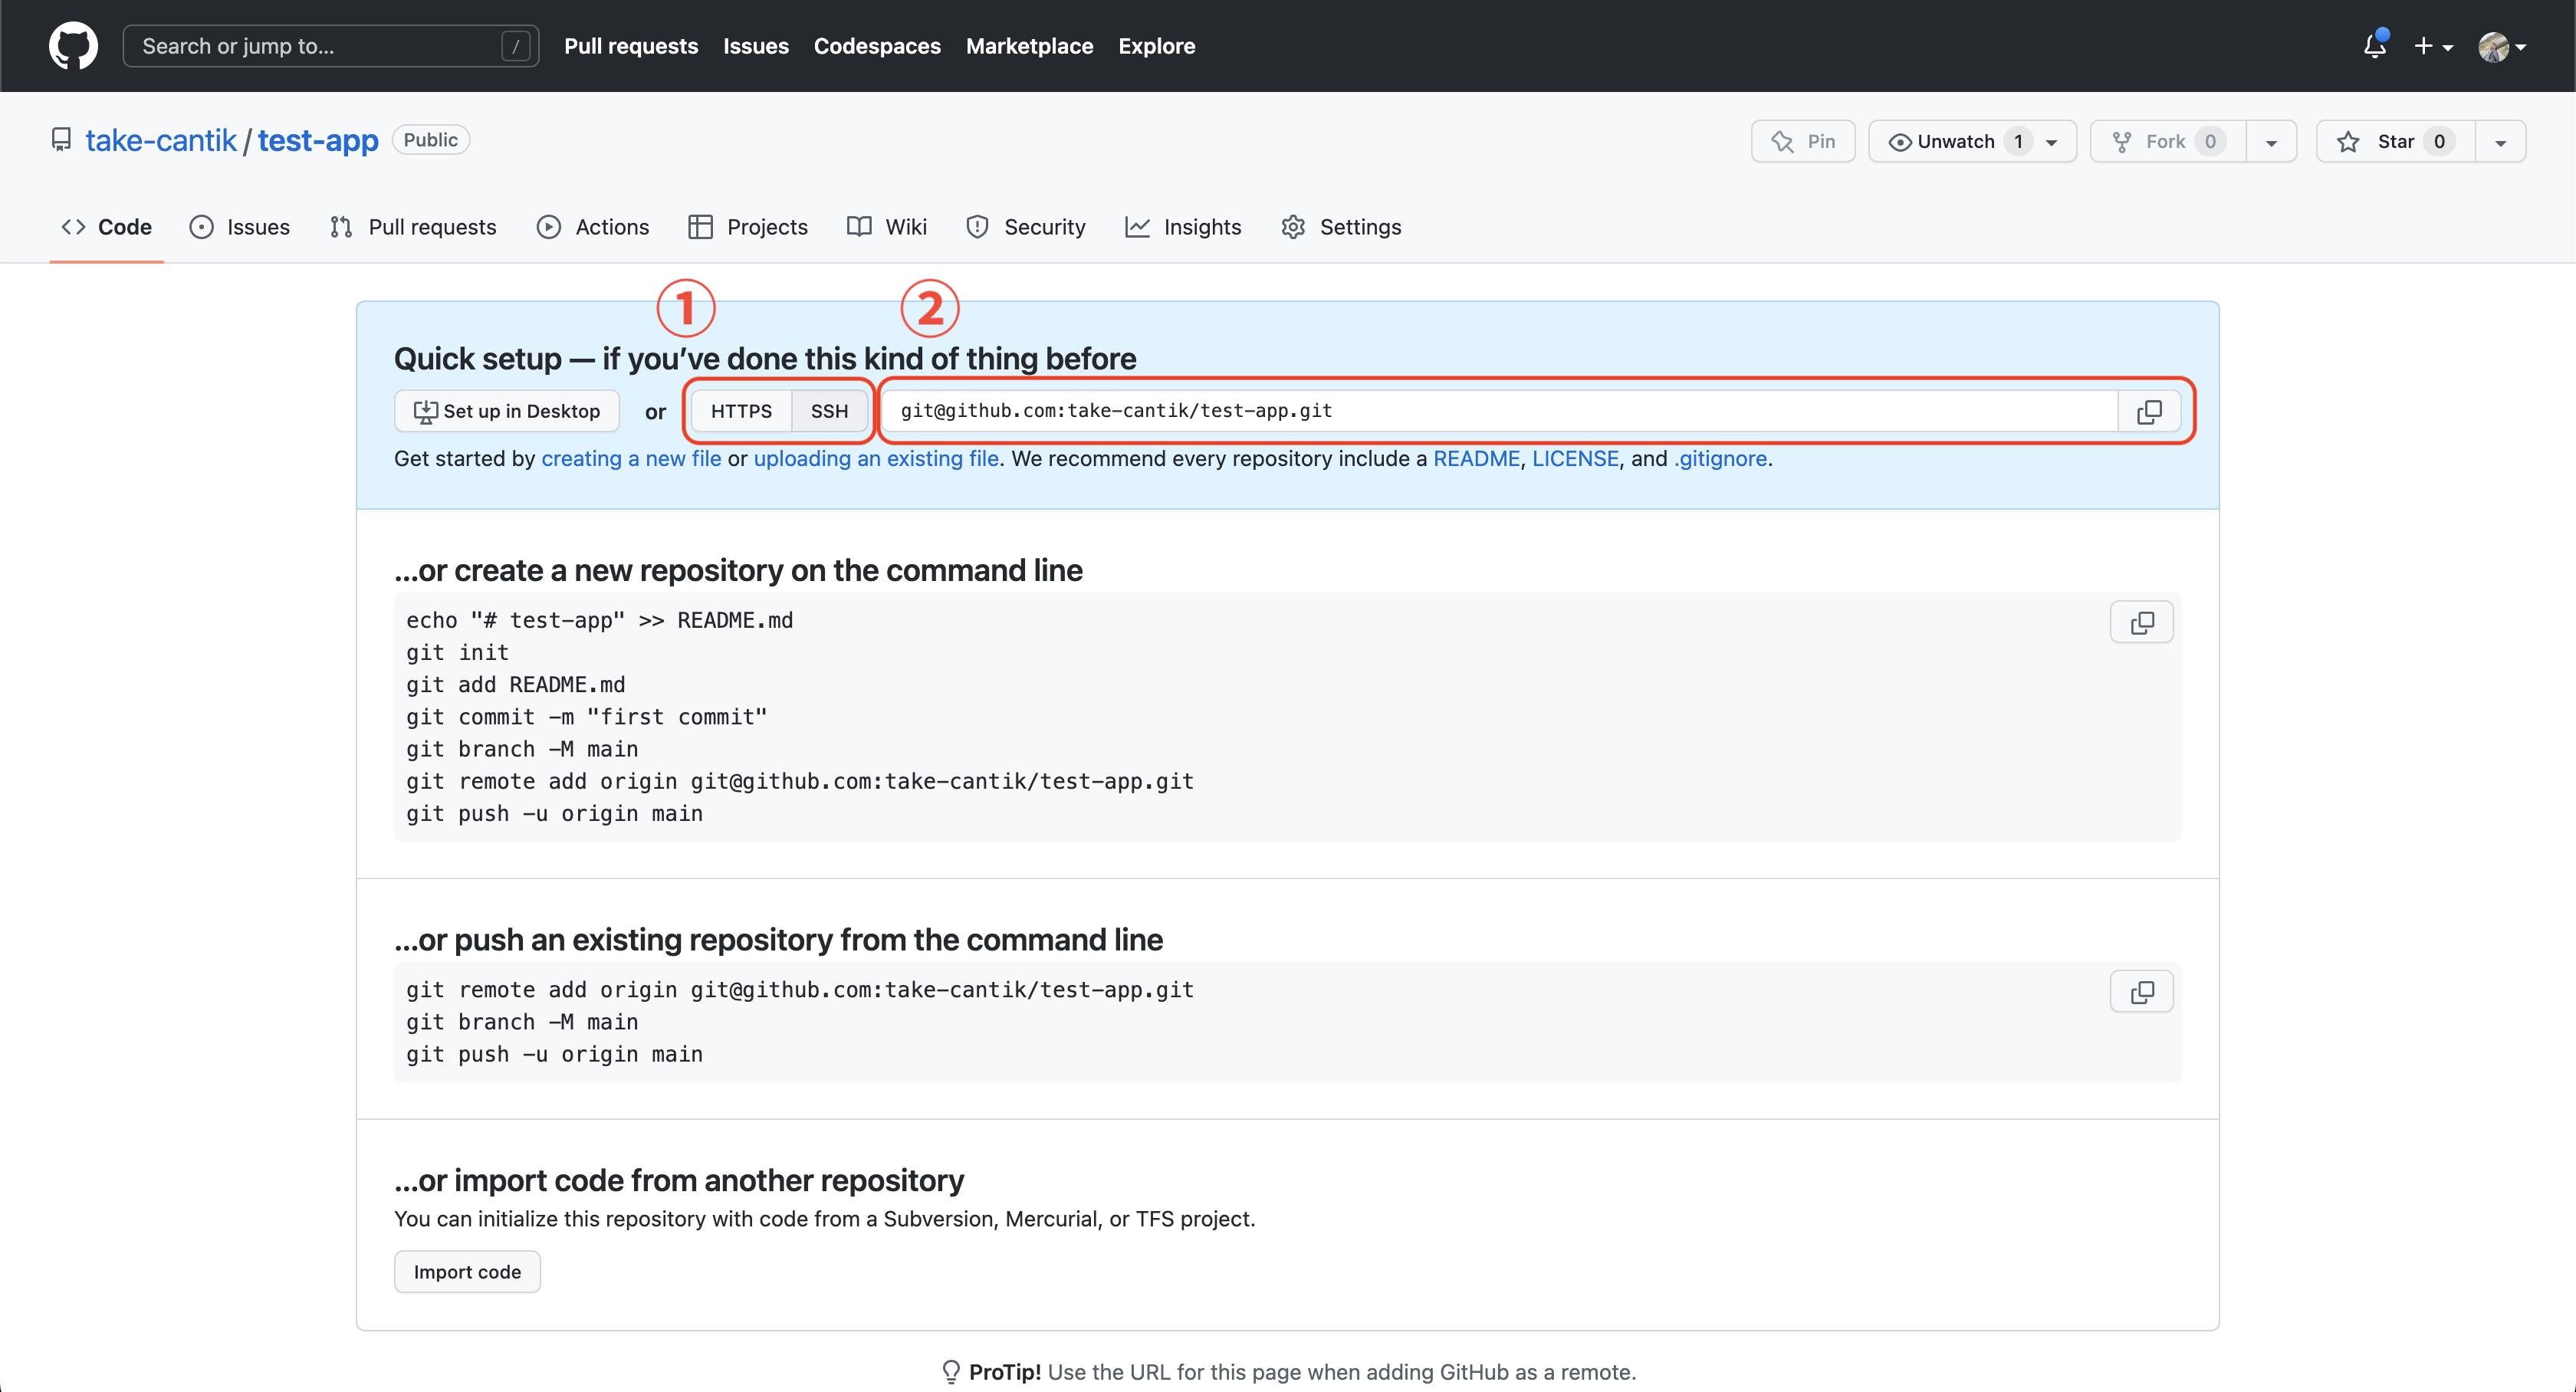The image size is (2576, 1392).
Task: Copy the push existing repository commands
Action: coord(2141,992)
